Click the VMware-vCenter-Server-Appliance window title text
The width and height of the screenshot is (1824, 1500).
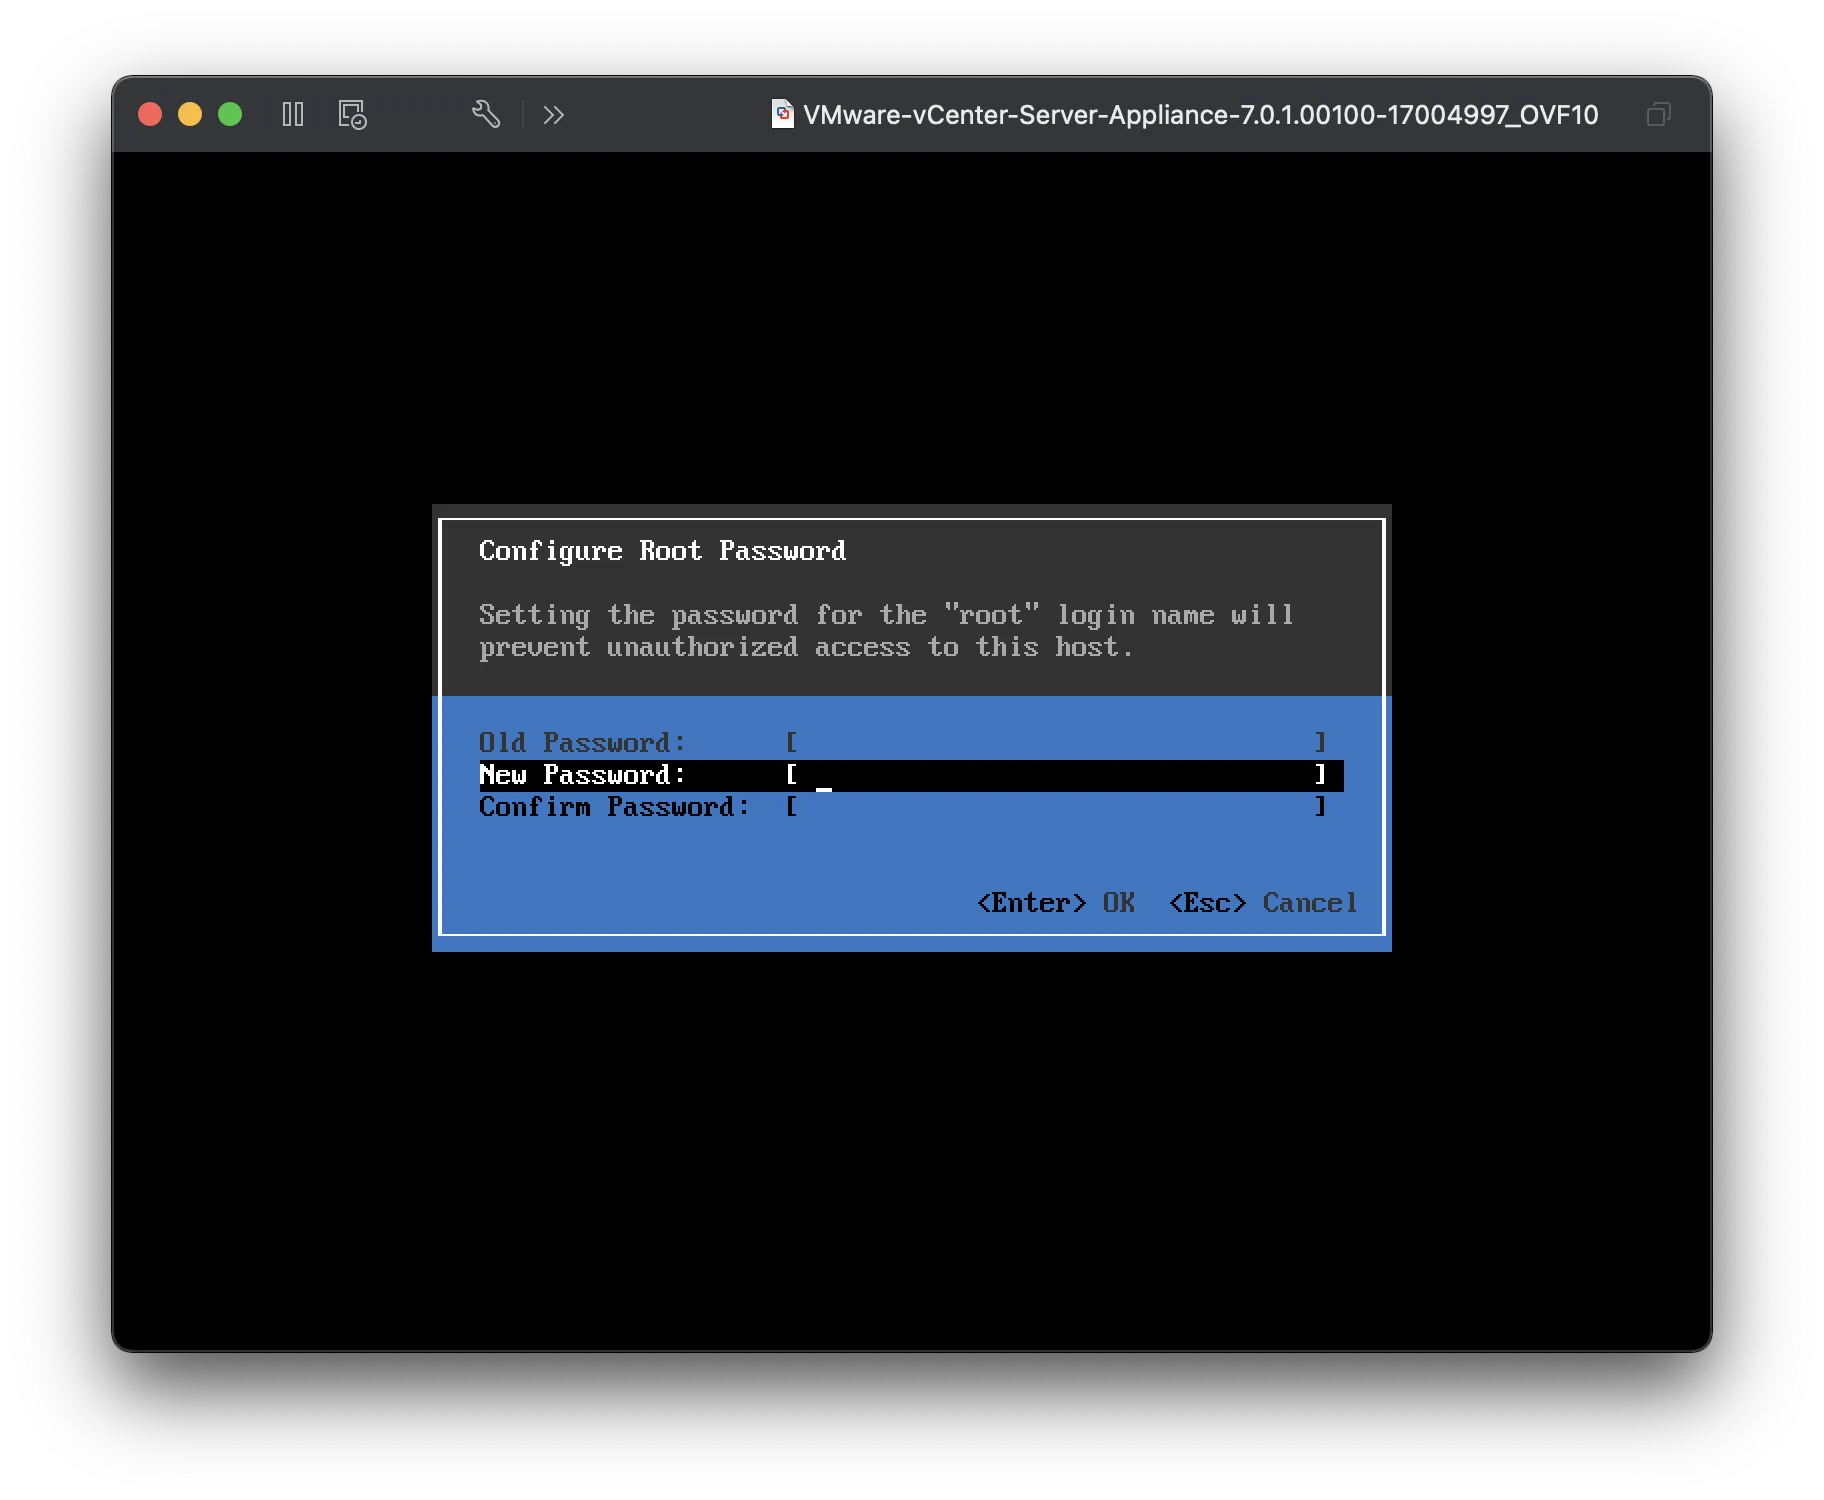tap(1200, 115)
